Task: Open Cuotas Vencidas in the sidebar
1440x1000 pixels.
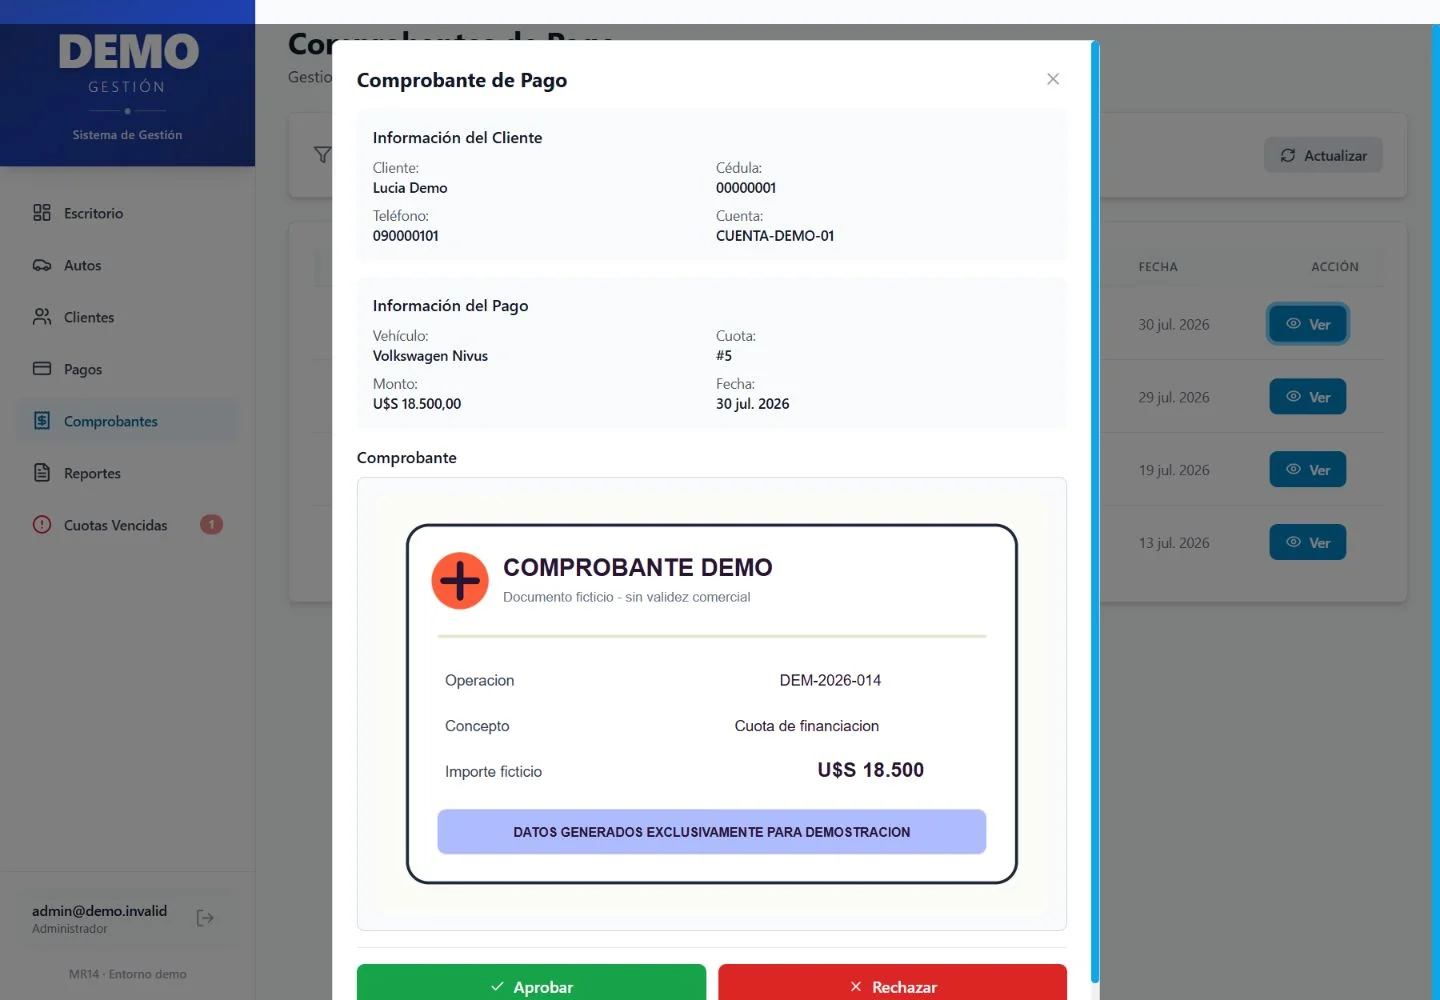Action: click(128, 525)
